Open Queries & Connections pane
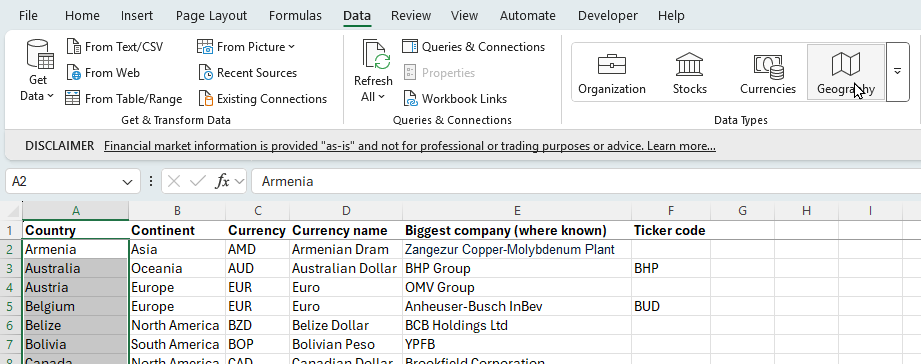This screenshot has width=921, height=364. coord(473,46)
